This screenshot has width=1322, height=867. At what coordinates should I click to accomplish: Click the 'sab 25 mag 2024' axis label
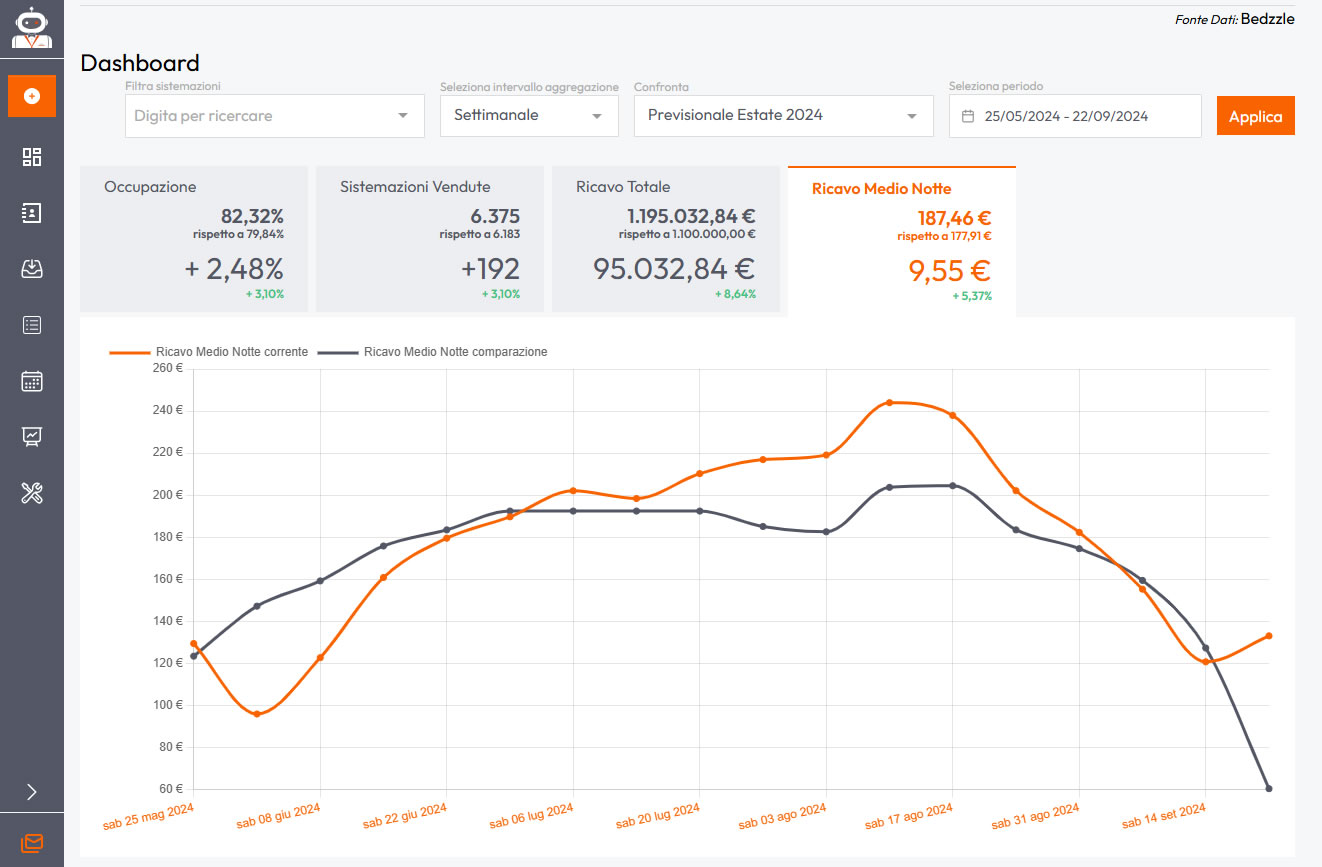point(148,816)
